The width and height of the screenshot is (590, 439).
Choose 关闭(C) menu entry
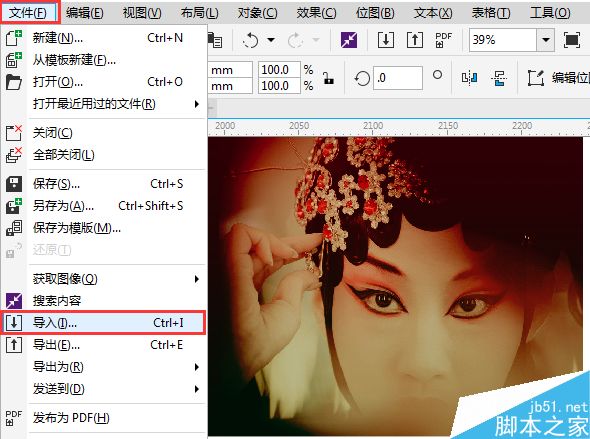(x=104, y=133)
